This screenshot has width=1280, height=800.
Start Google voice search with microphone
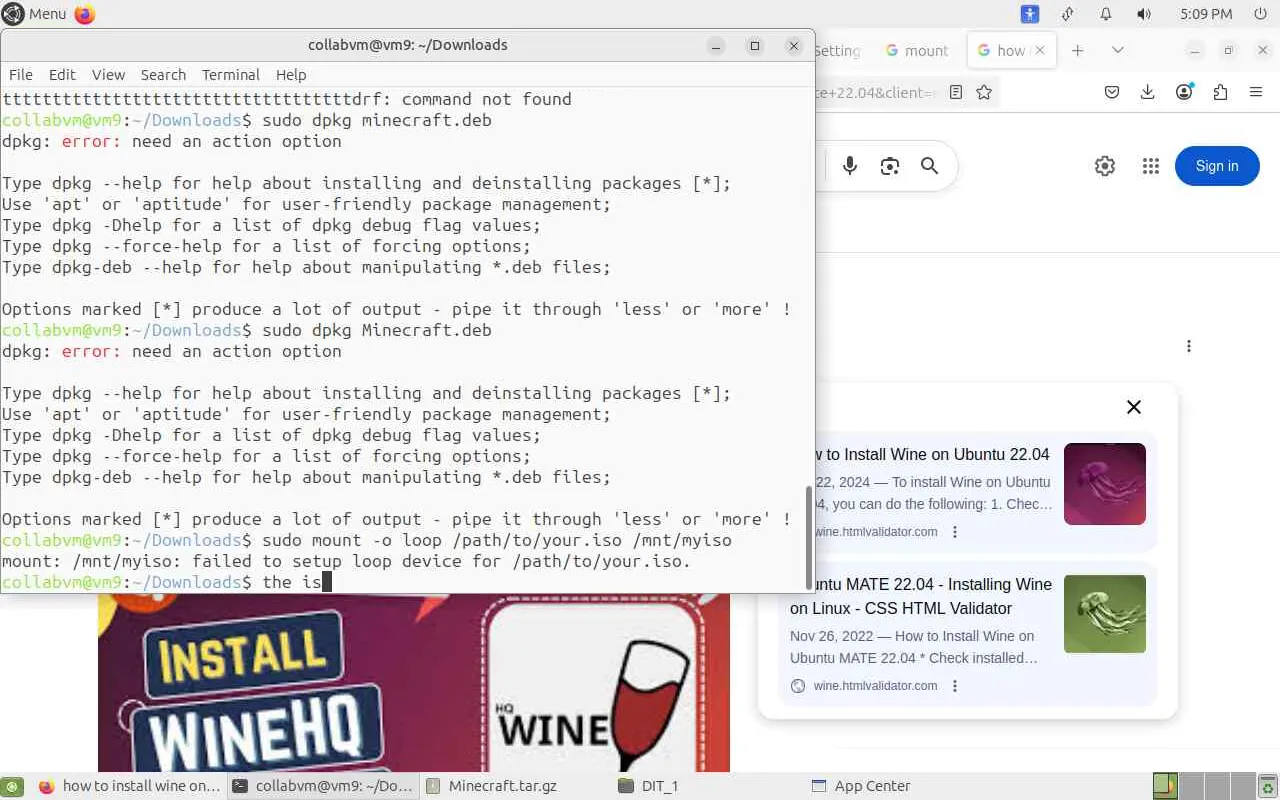[850, 166]
